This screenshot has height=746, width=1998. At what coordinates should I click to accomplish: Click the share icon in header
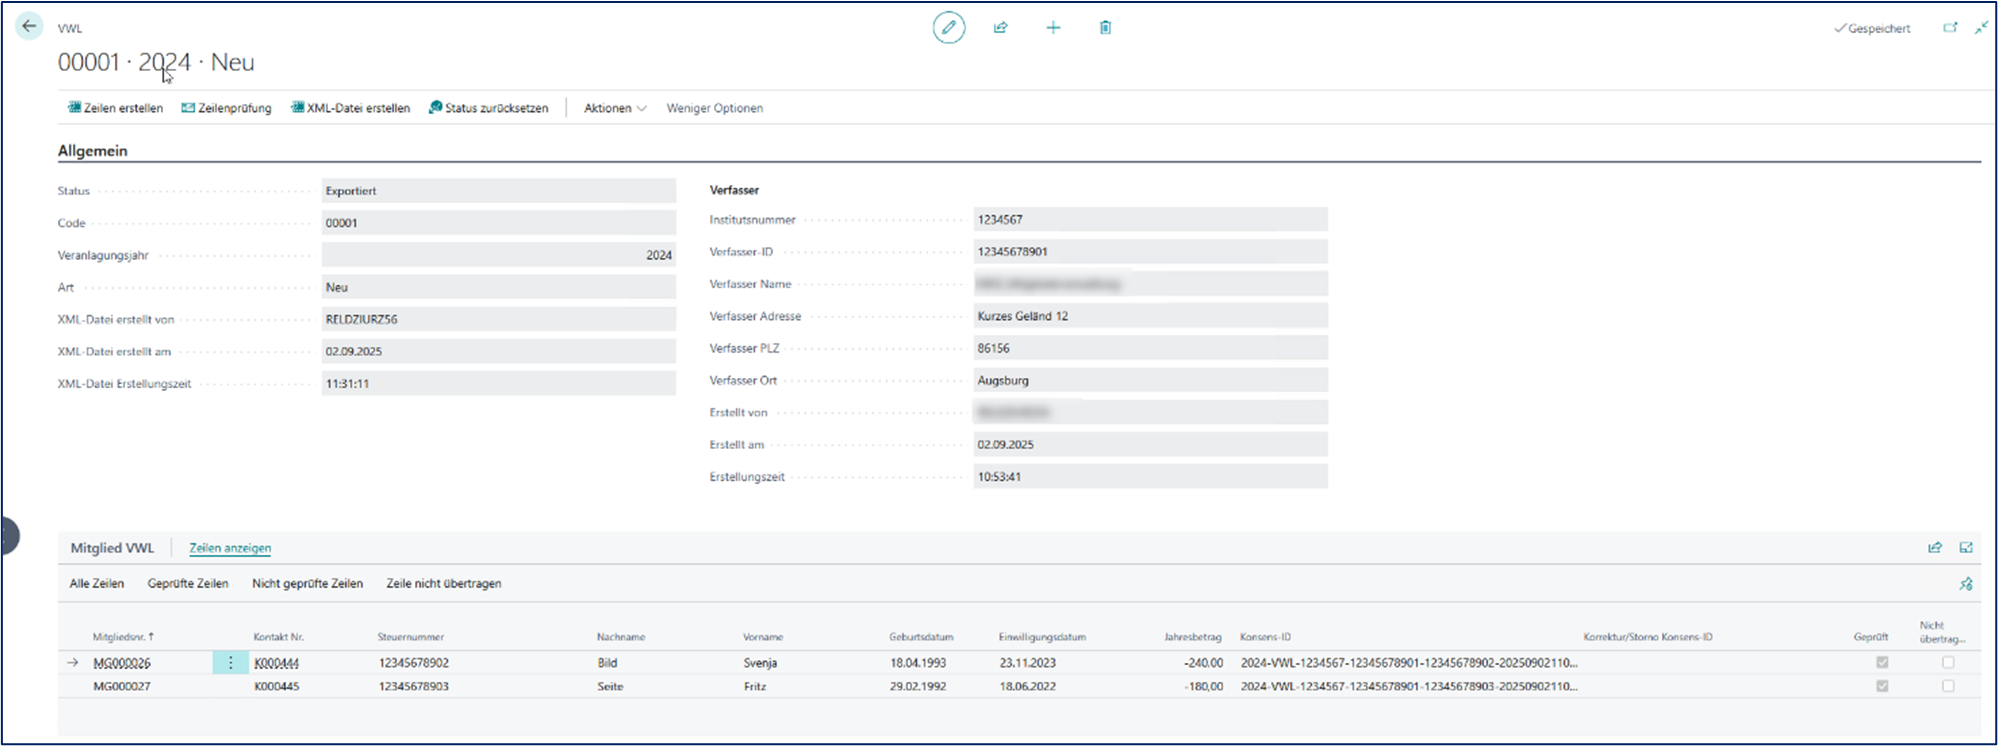click(1001, 28)
